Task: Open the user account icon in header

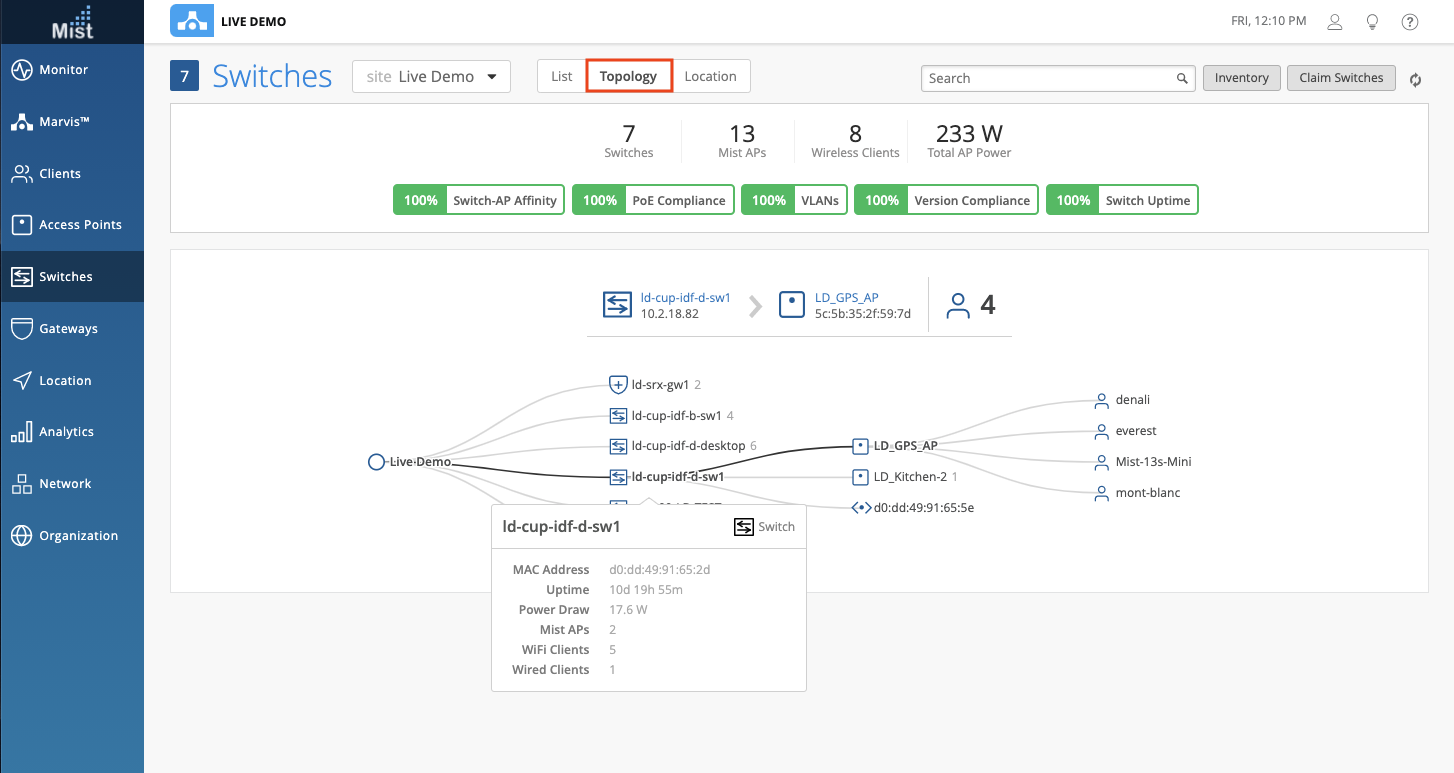Action: click(1334, 21)
